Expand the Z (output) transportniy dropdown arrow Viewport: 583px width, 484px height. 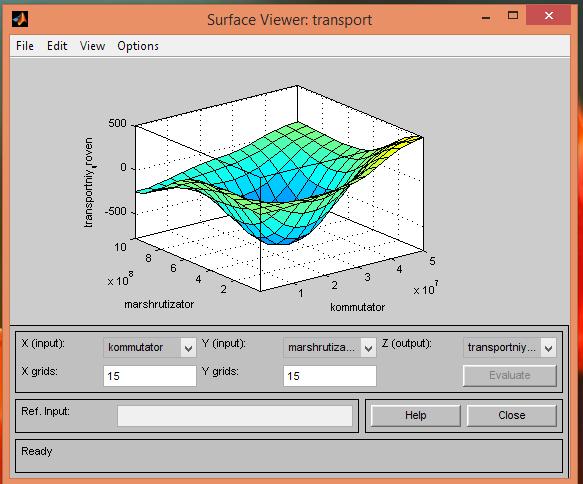(548, 348)
